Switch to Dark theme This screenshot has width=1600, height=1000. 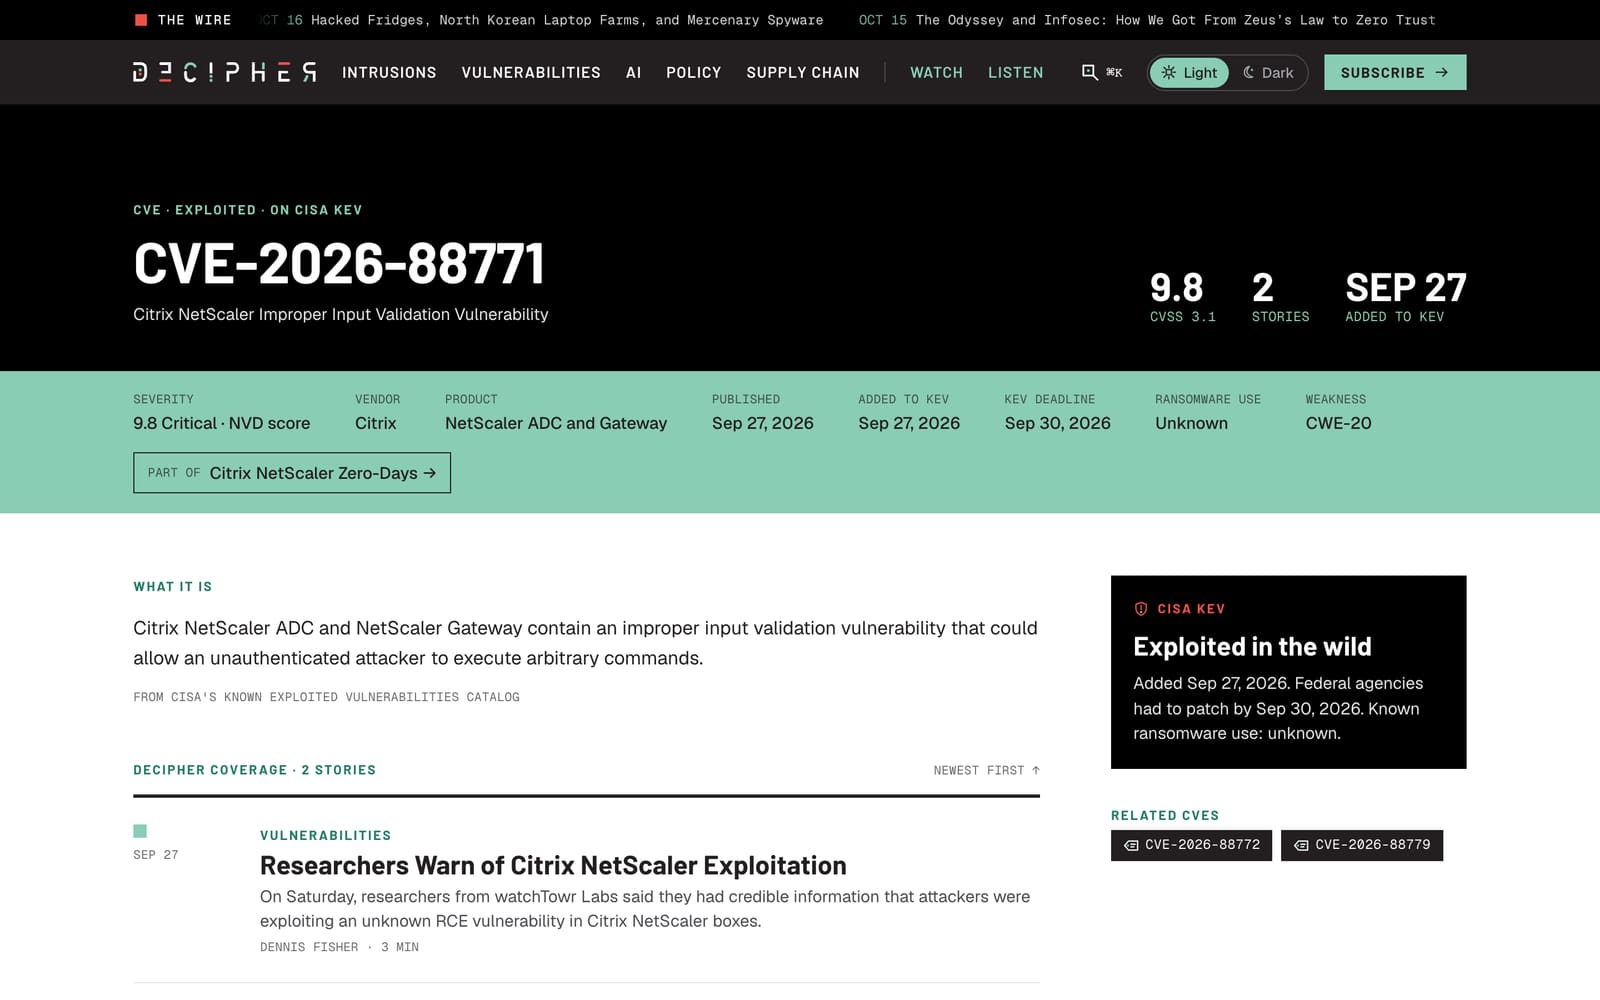click(1268, 72)
